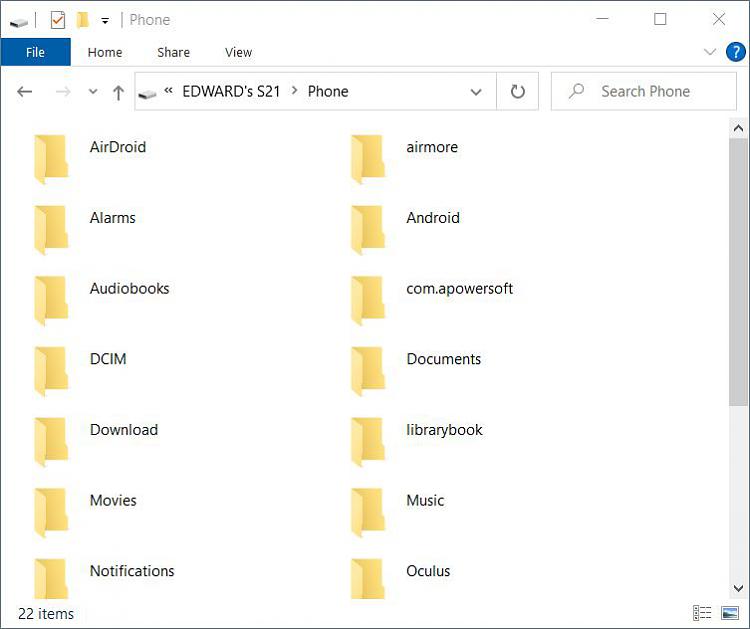The width and height of the screenshot is (750, 629).
Task: Select the Download folder icon
Action: coord(52,442)
